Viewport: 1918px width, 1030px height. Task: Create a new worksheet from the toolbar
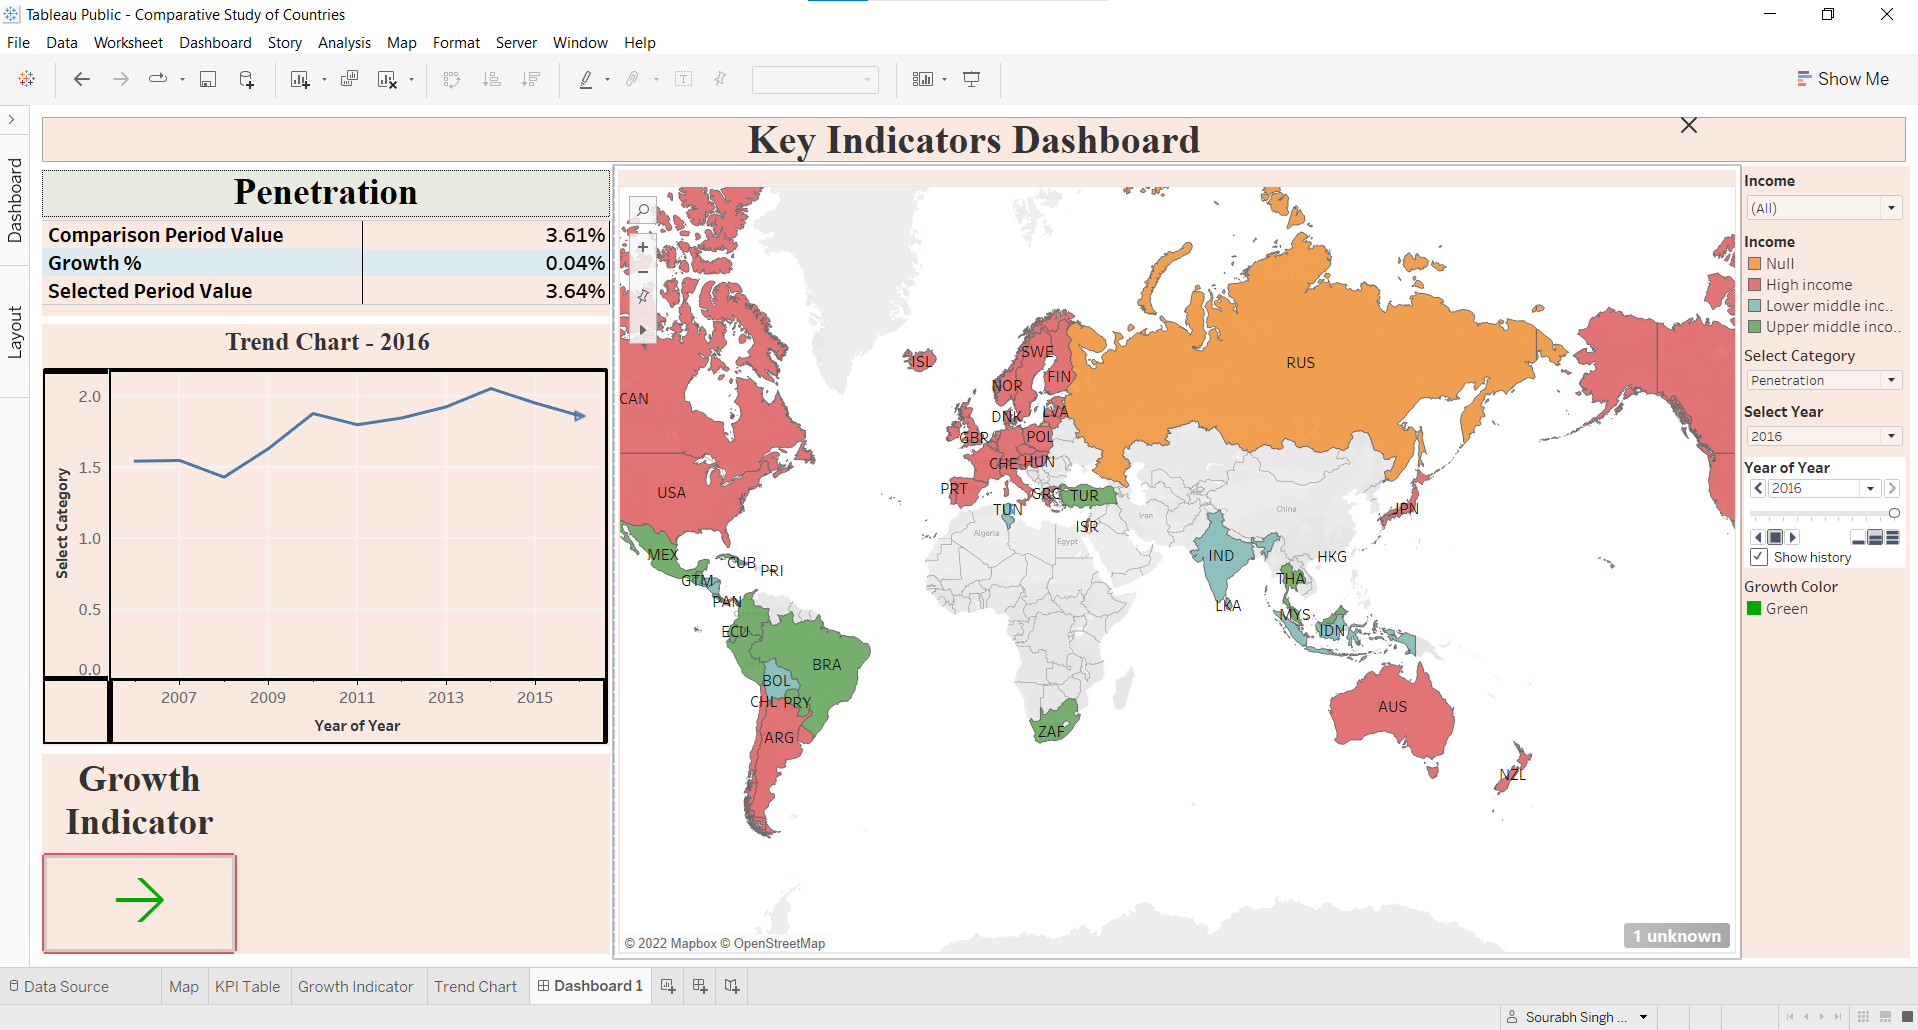pyautogui.click(x=300, y=79)
